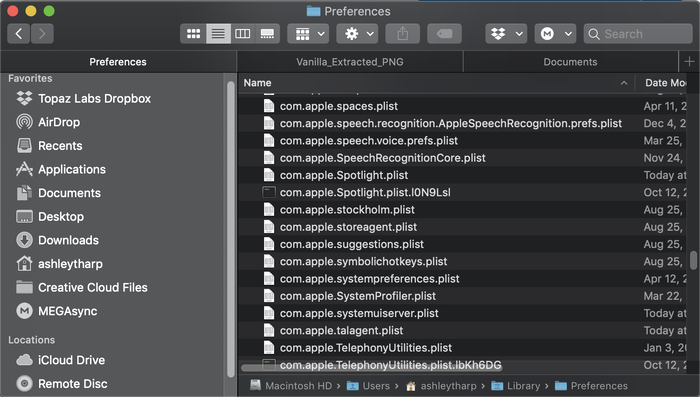
Task: Open Creative Cloud Files in sidebar
Action: 93,288
